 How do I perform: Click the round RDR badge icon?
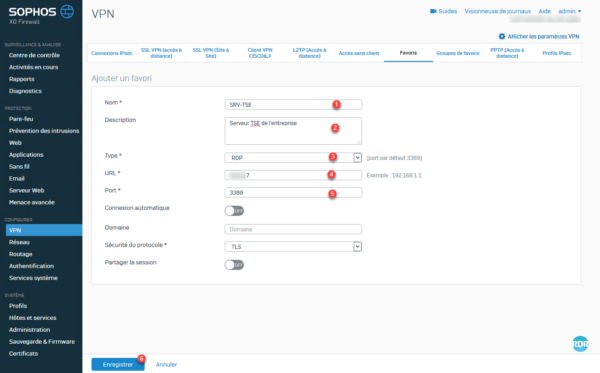[580, 344]
